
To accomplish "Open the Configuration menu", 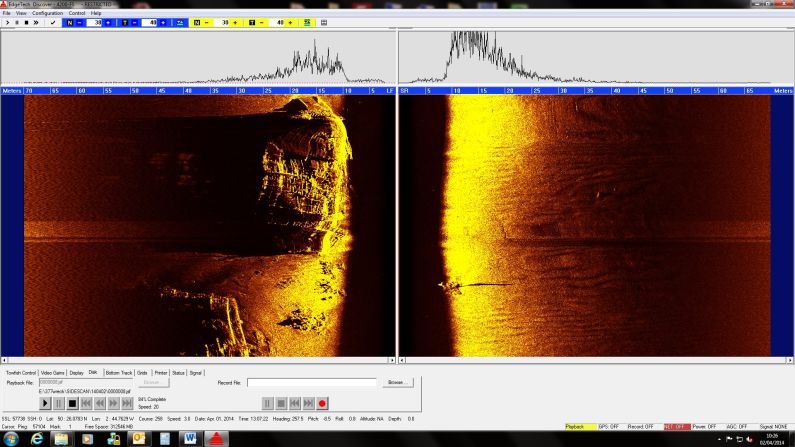I will click(x=47, y=13).
